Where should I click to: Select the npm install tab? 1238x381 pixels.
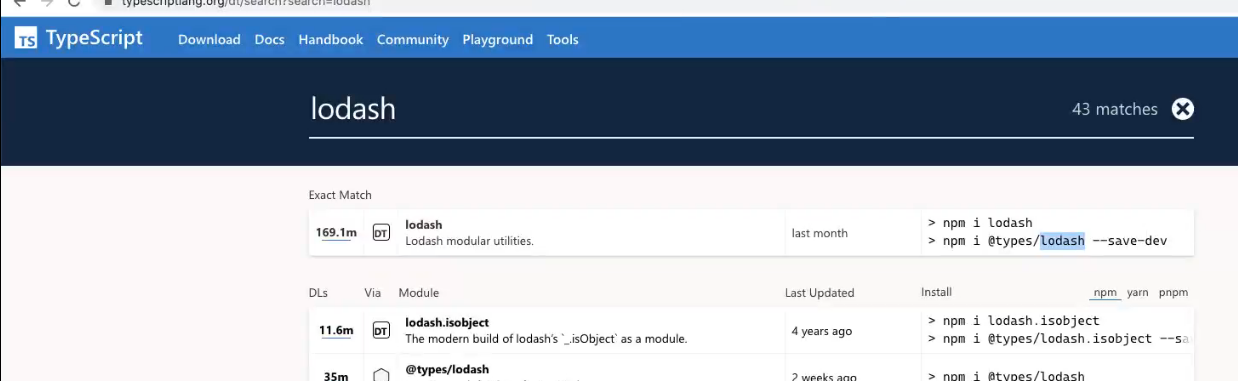click(1105, 293)
